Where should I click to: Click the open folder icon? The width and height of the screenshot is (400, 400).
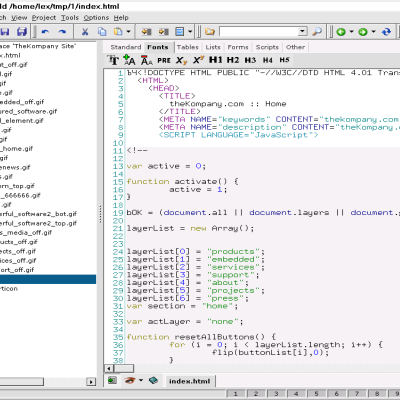point(210,32)
